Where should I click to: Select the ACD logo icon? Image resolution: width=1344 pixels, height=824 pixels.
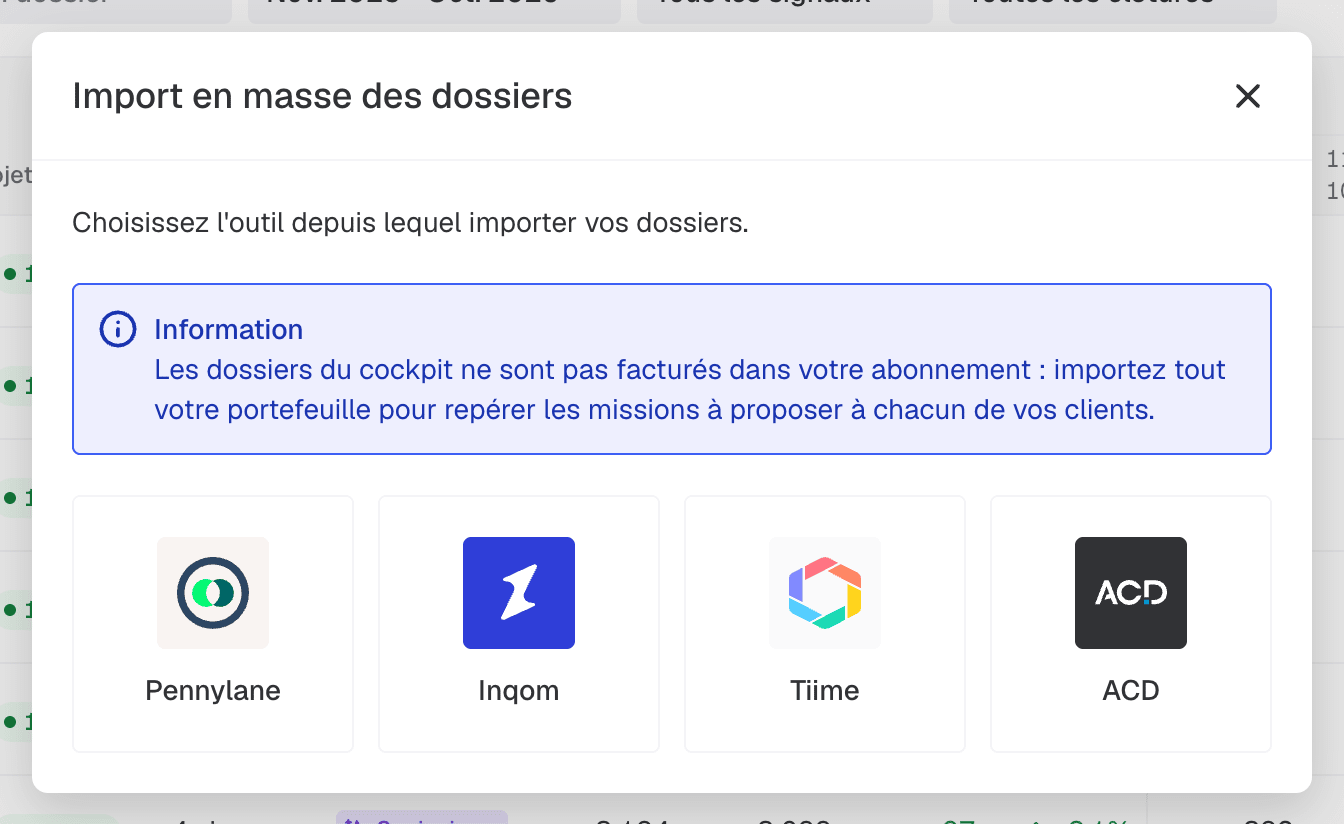(x=1131, y=593)
